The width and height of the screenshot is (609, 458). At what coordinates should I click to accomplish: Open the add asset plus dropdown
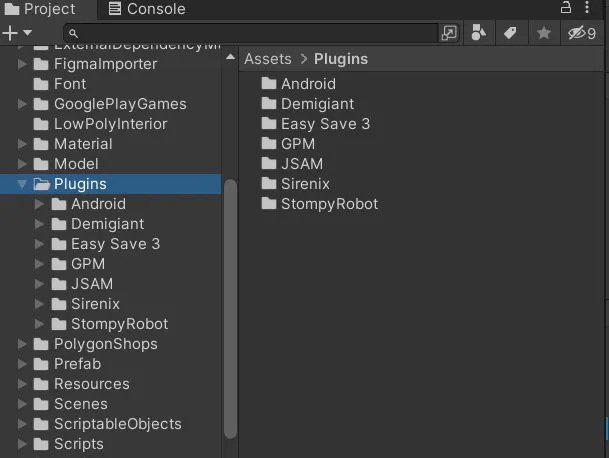coord(17,33)
